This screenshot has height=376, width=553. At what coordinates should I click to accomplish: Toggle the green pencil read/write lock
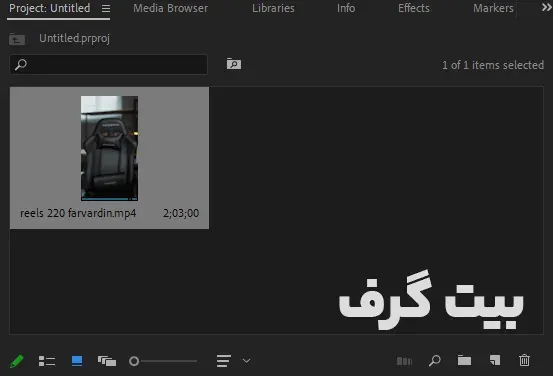tap(17, 361)
